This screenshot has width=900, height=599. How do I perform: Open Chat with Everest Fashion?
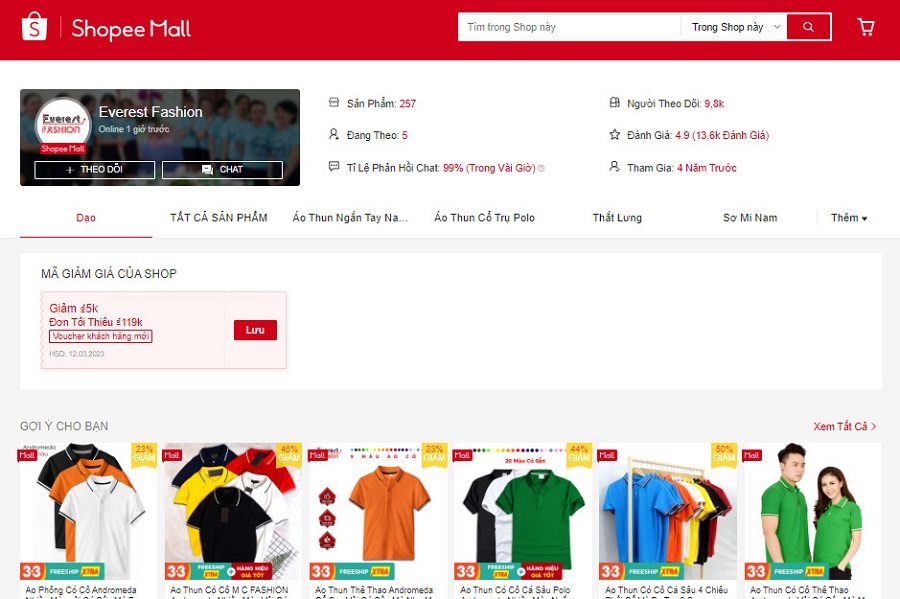[x=229, y=170]
